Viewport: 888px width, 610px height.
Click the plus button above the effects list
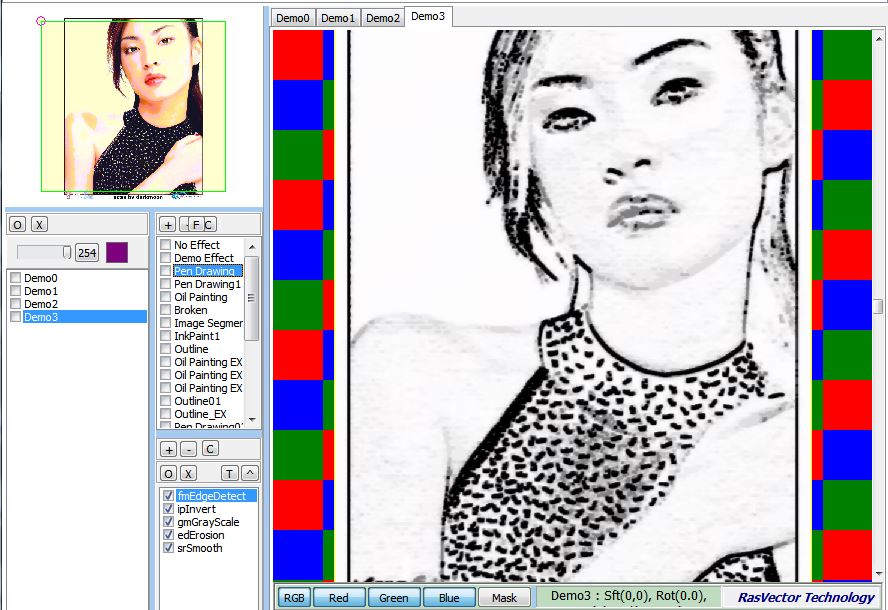168,225
